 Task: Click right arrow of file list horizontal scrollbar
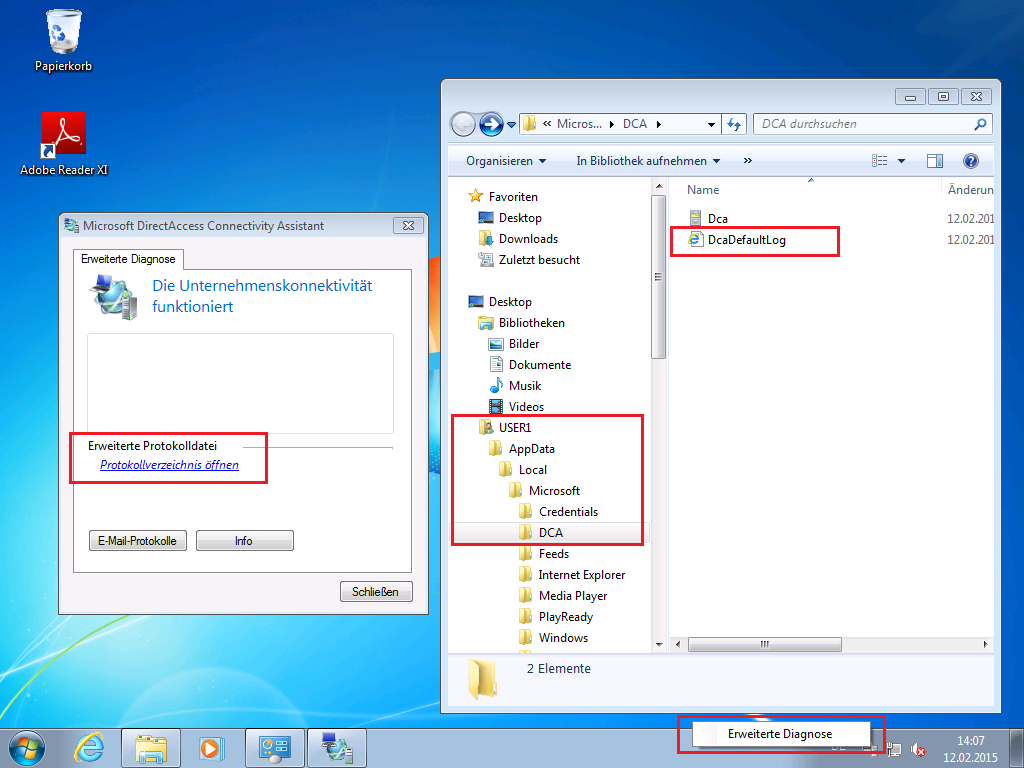(985, 645)
